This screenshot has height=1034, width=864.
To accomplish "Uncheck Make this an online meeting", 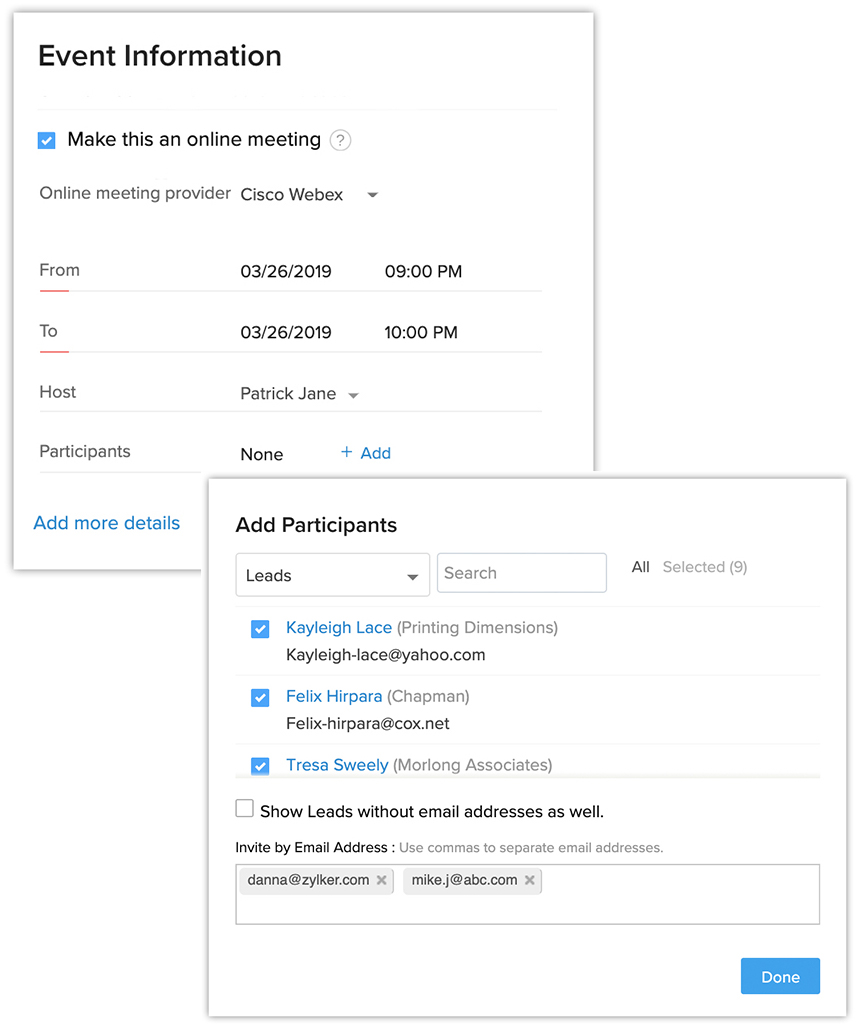I will (47, 140).
